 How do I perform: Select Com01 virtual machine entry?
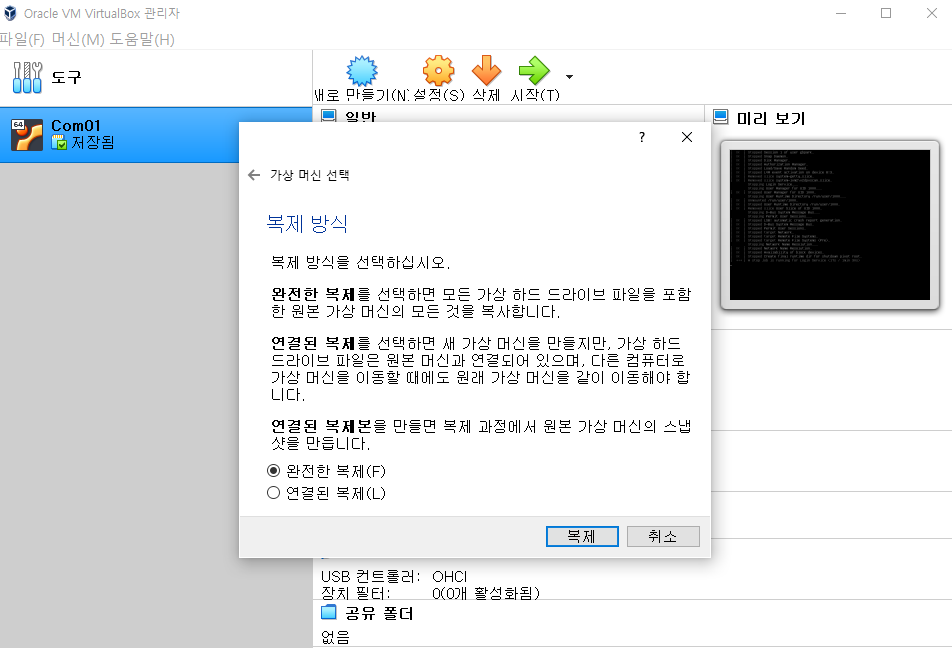coord(156,135)
